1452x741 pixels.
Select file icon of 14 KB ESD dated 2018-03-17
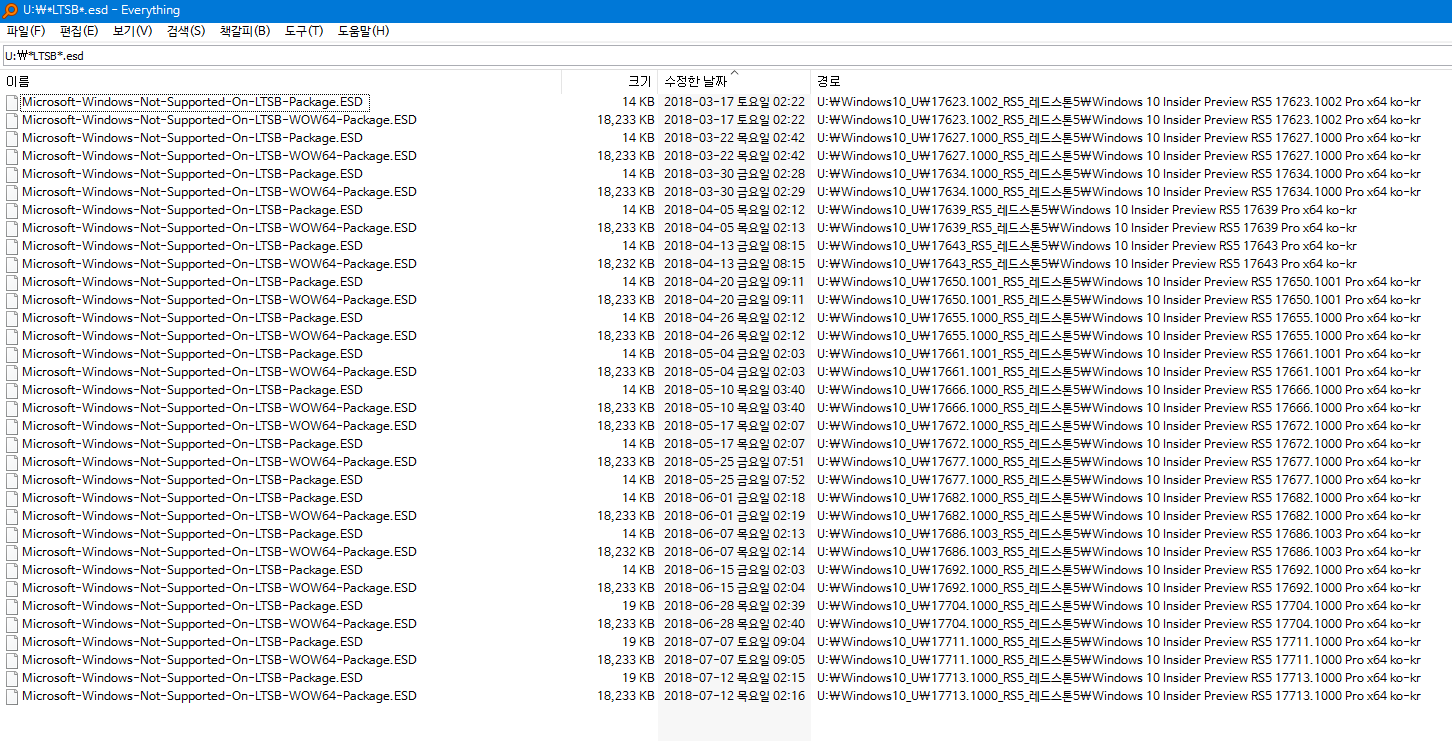pyautogui.click(x=12, y=102)
